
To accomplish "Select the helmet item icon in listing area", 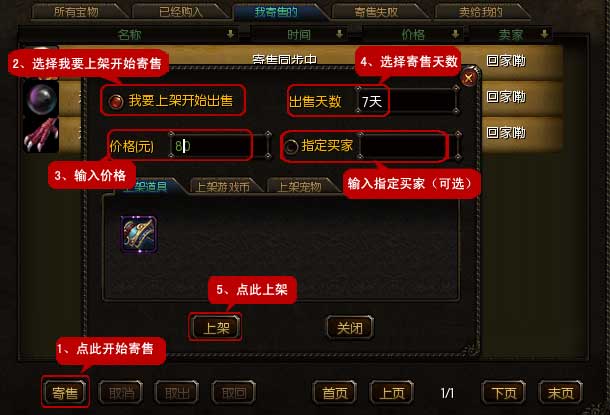I will [139, 235].
